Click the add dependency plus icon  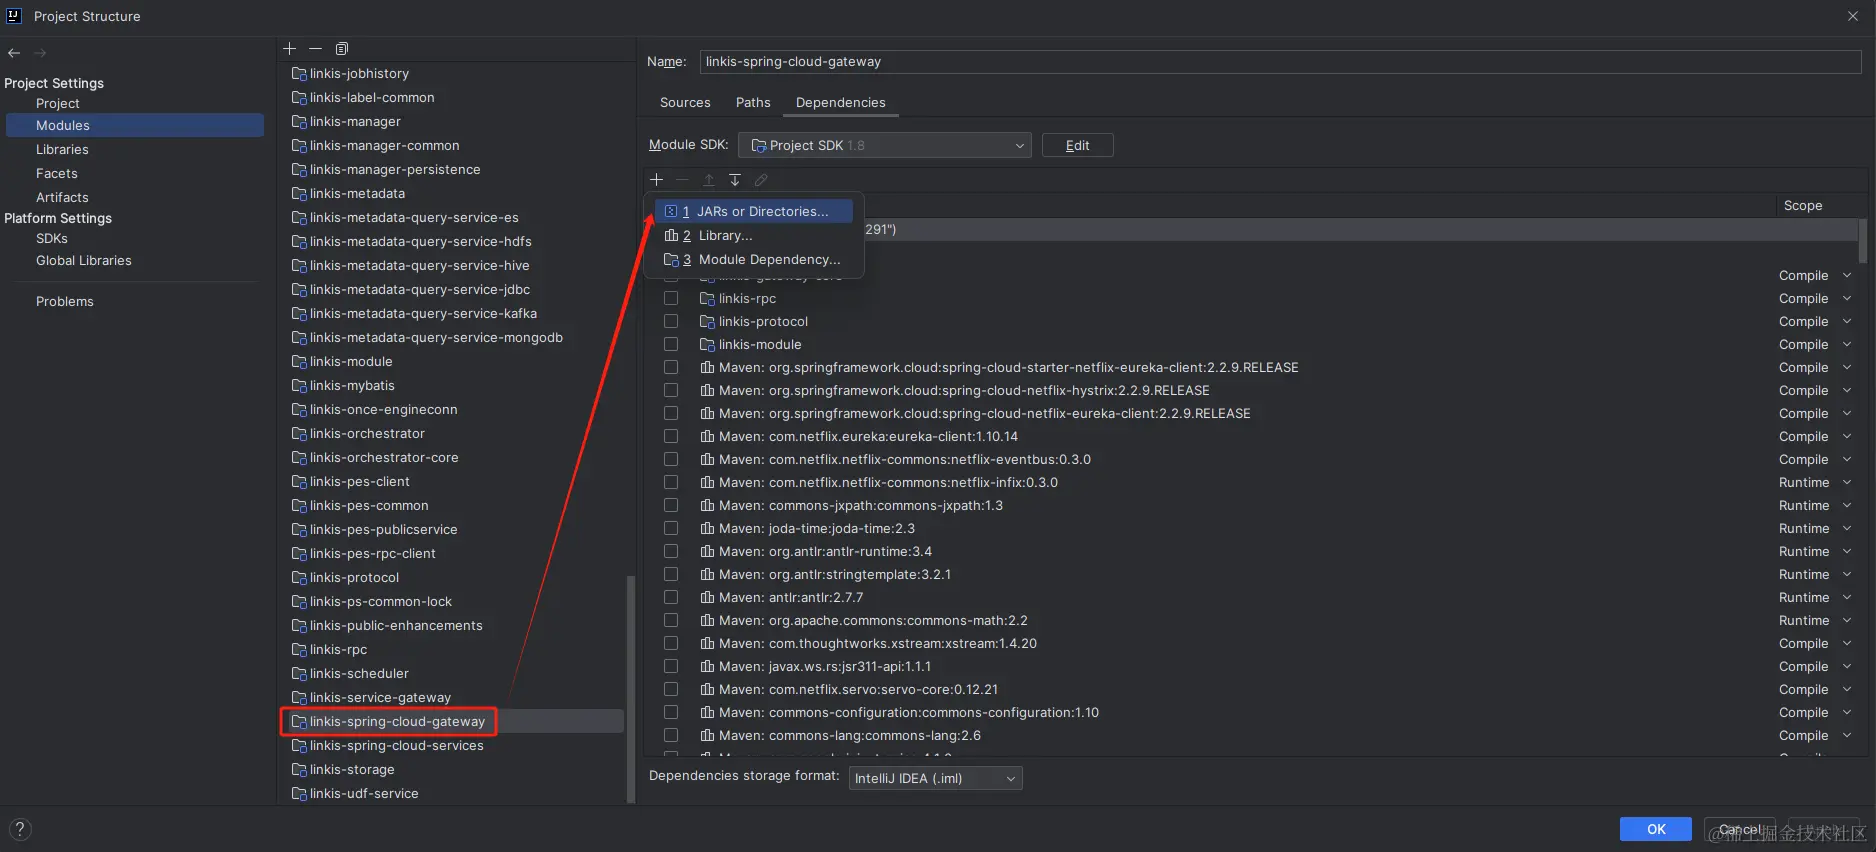click(656, 180)
